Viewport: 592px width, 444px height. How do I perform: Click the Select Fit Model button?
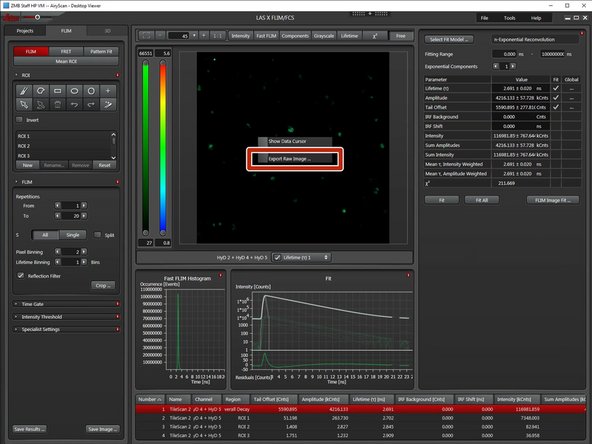[x=449, y=39]
